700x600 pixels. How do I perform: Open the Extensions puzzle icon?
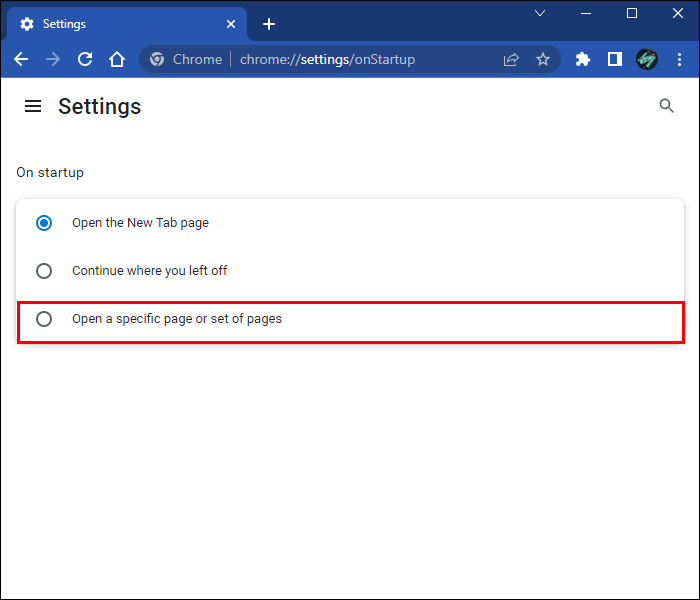click(583, 59)
